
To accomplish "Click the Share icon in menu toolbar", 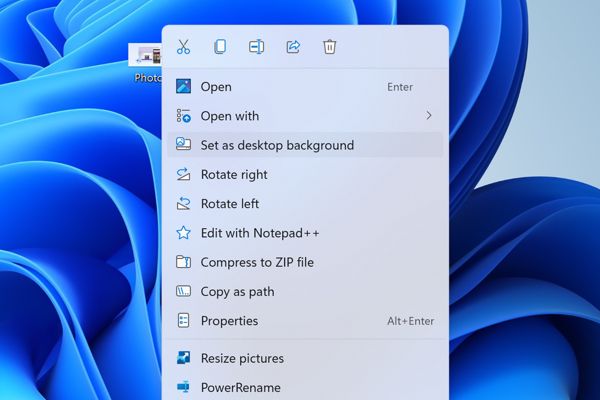I will [293, 47].
